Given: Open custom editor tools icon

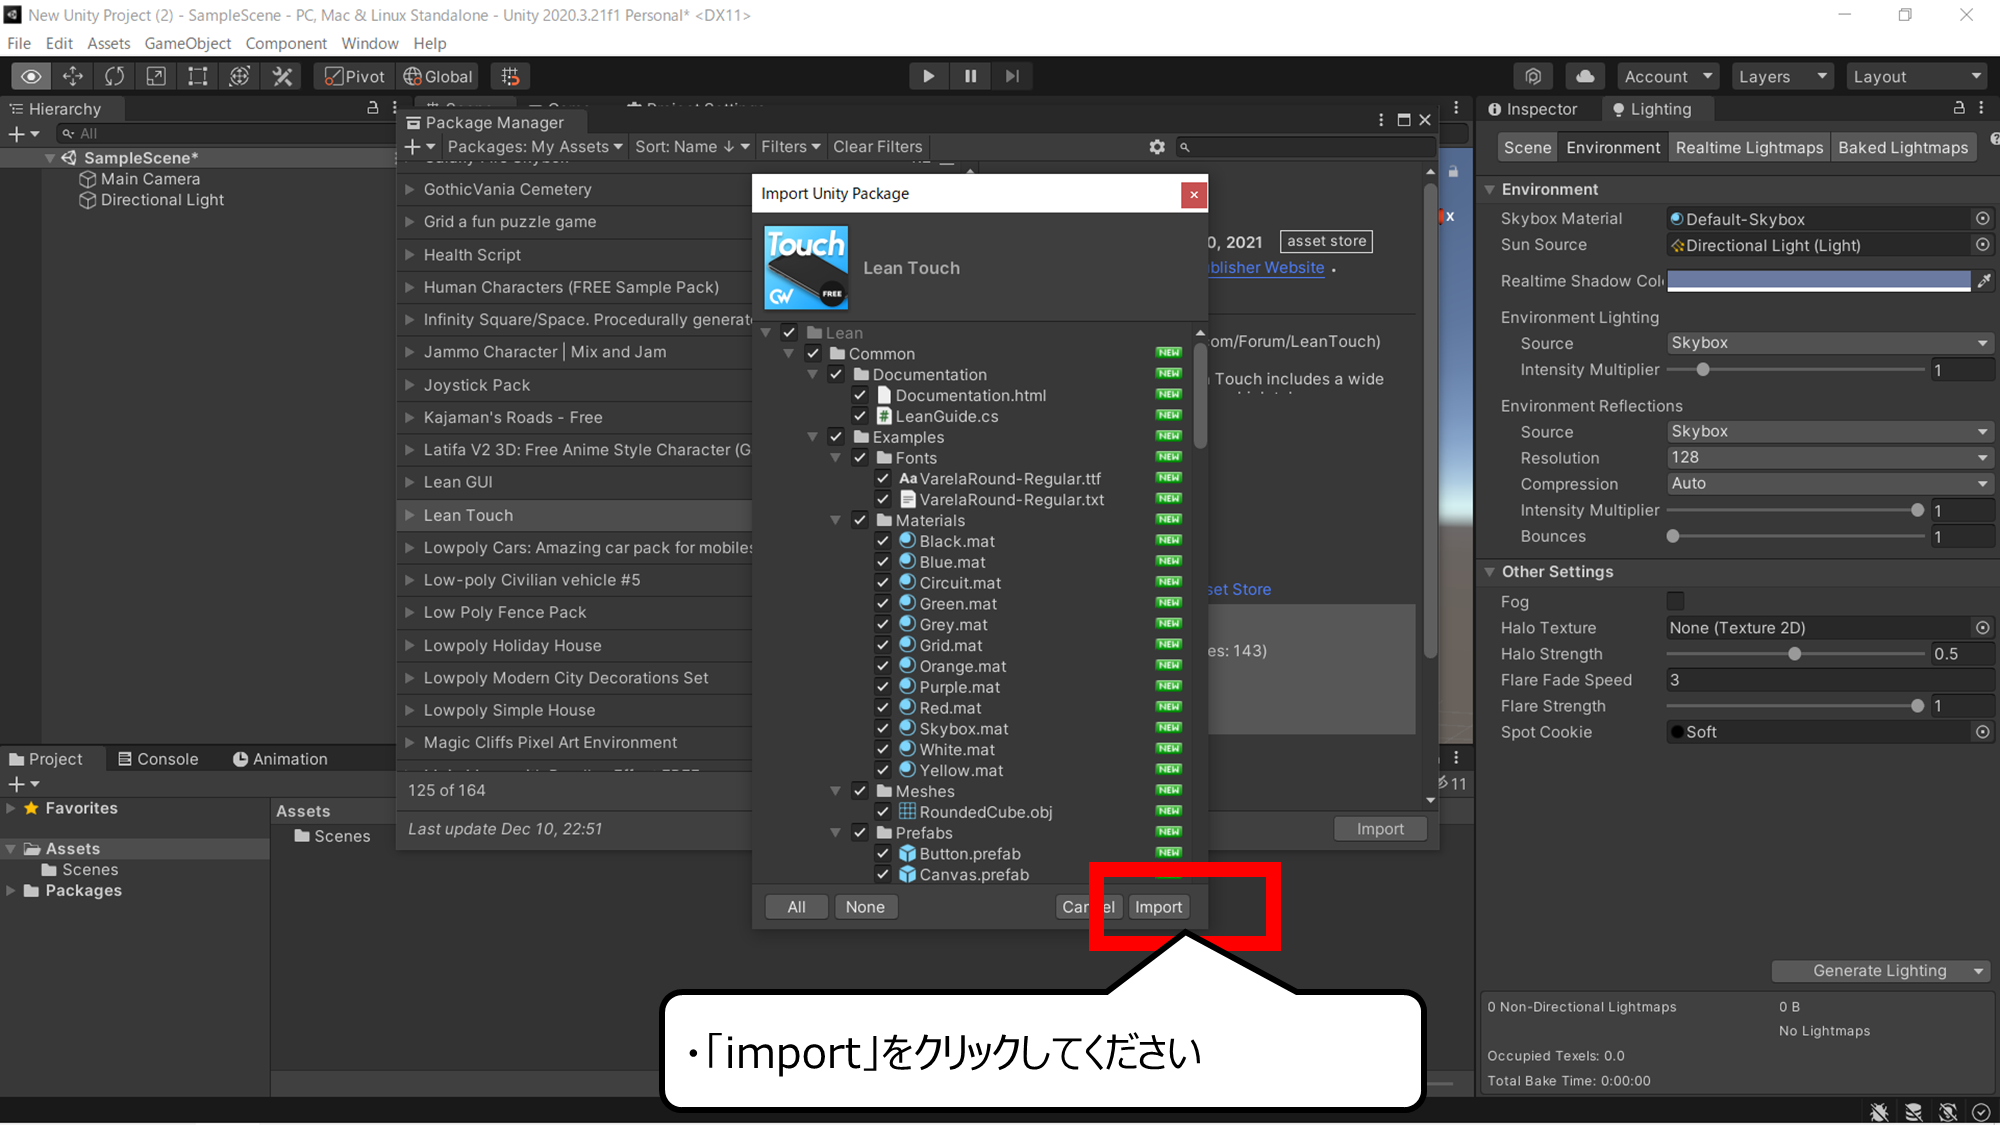Looking at the screenshot, I should pos(282,76).
